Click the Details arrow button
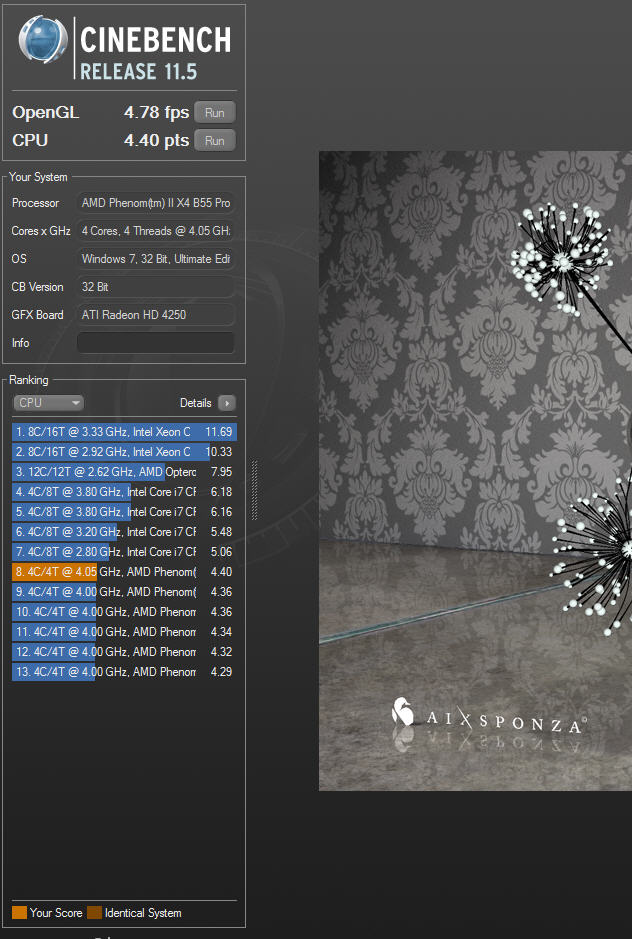The width and height of the screenshot is (632, 939). coord(227,403)
